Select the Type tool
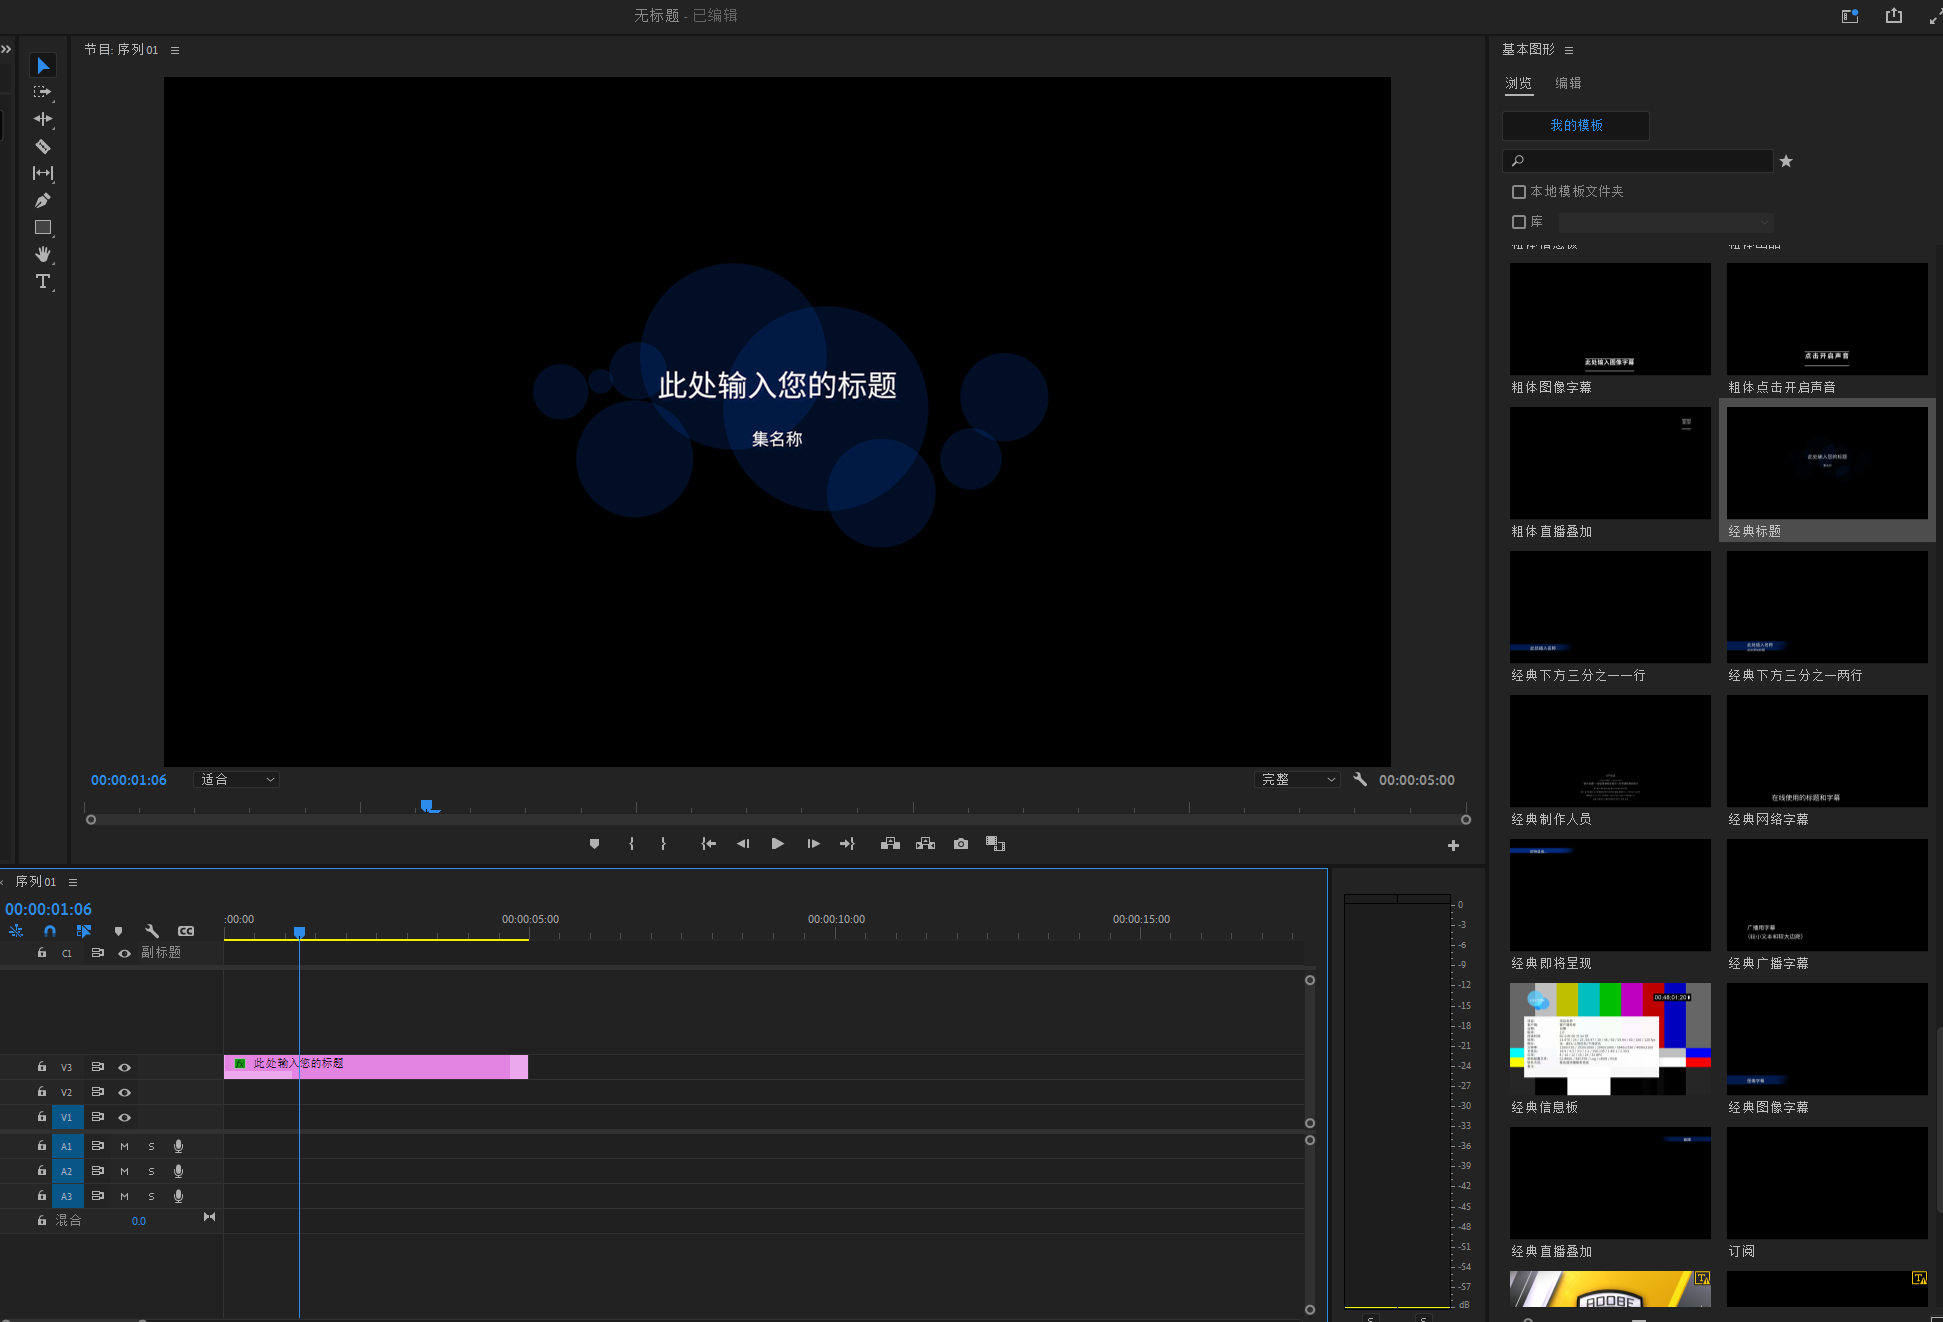The height and width of the screenshot is (1322, 1943). pos(43,282)
